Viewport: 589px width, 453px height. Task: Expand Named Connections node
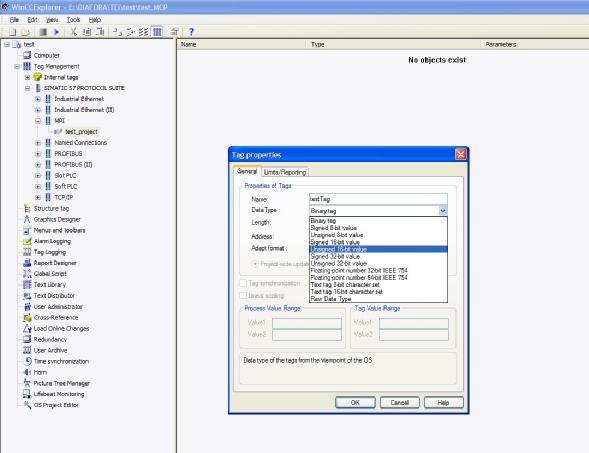coord(38,143)
